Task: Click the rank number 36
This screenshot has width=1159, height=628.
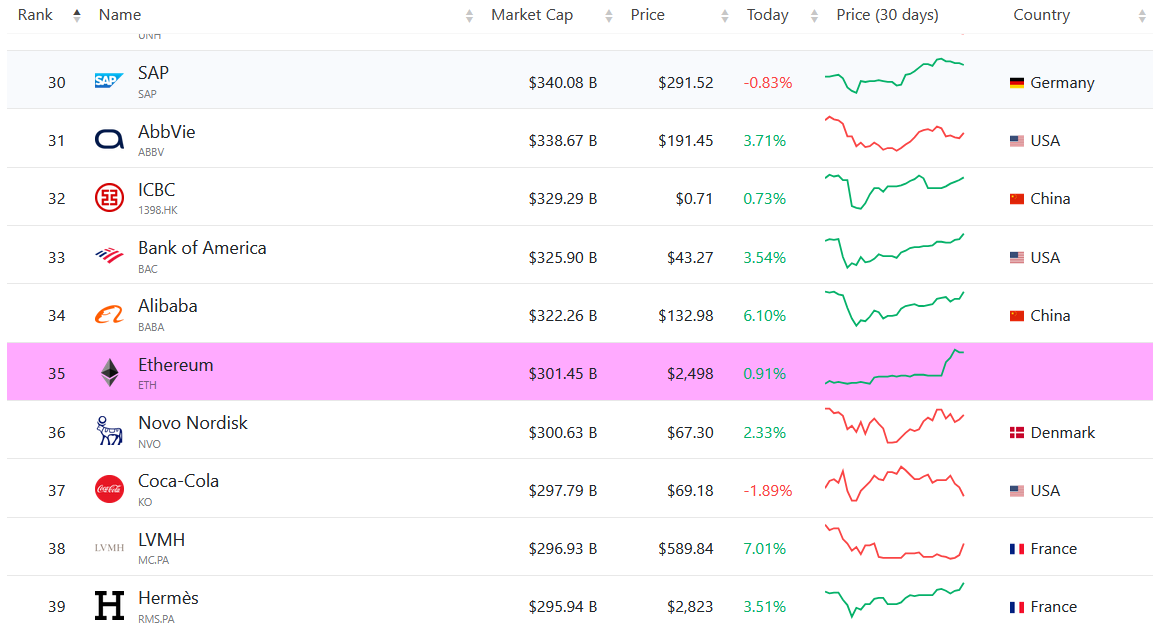Action: coord(57,433)
